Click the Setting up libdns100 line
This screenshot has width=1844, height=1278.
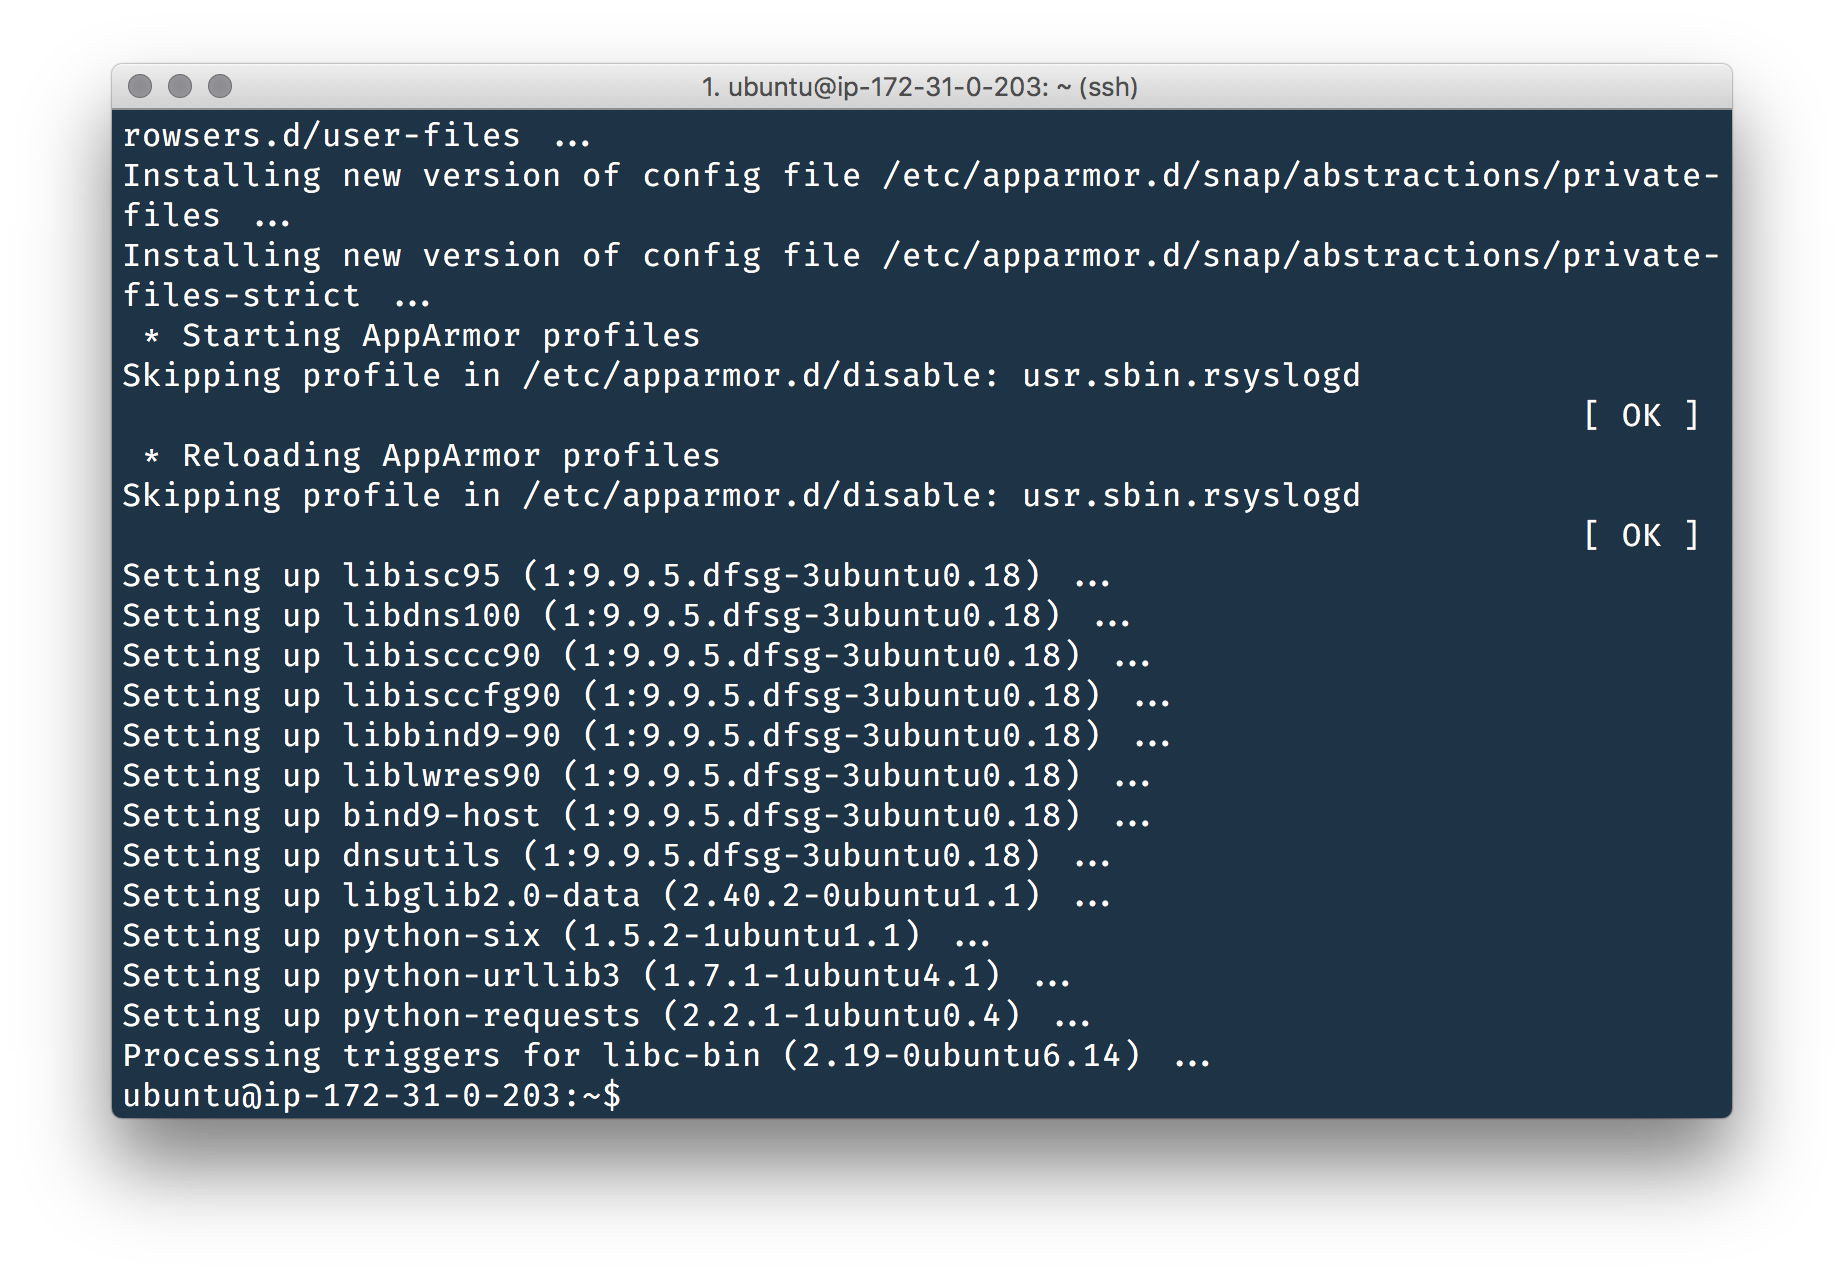(626, 615)
